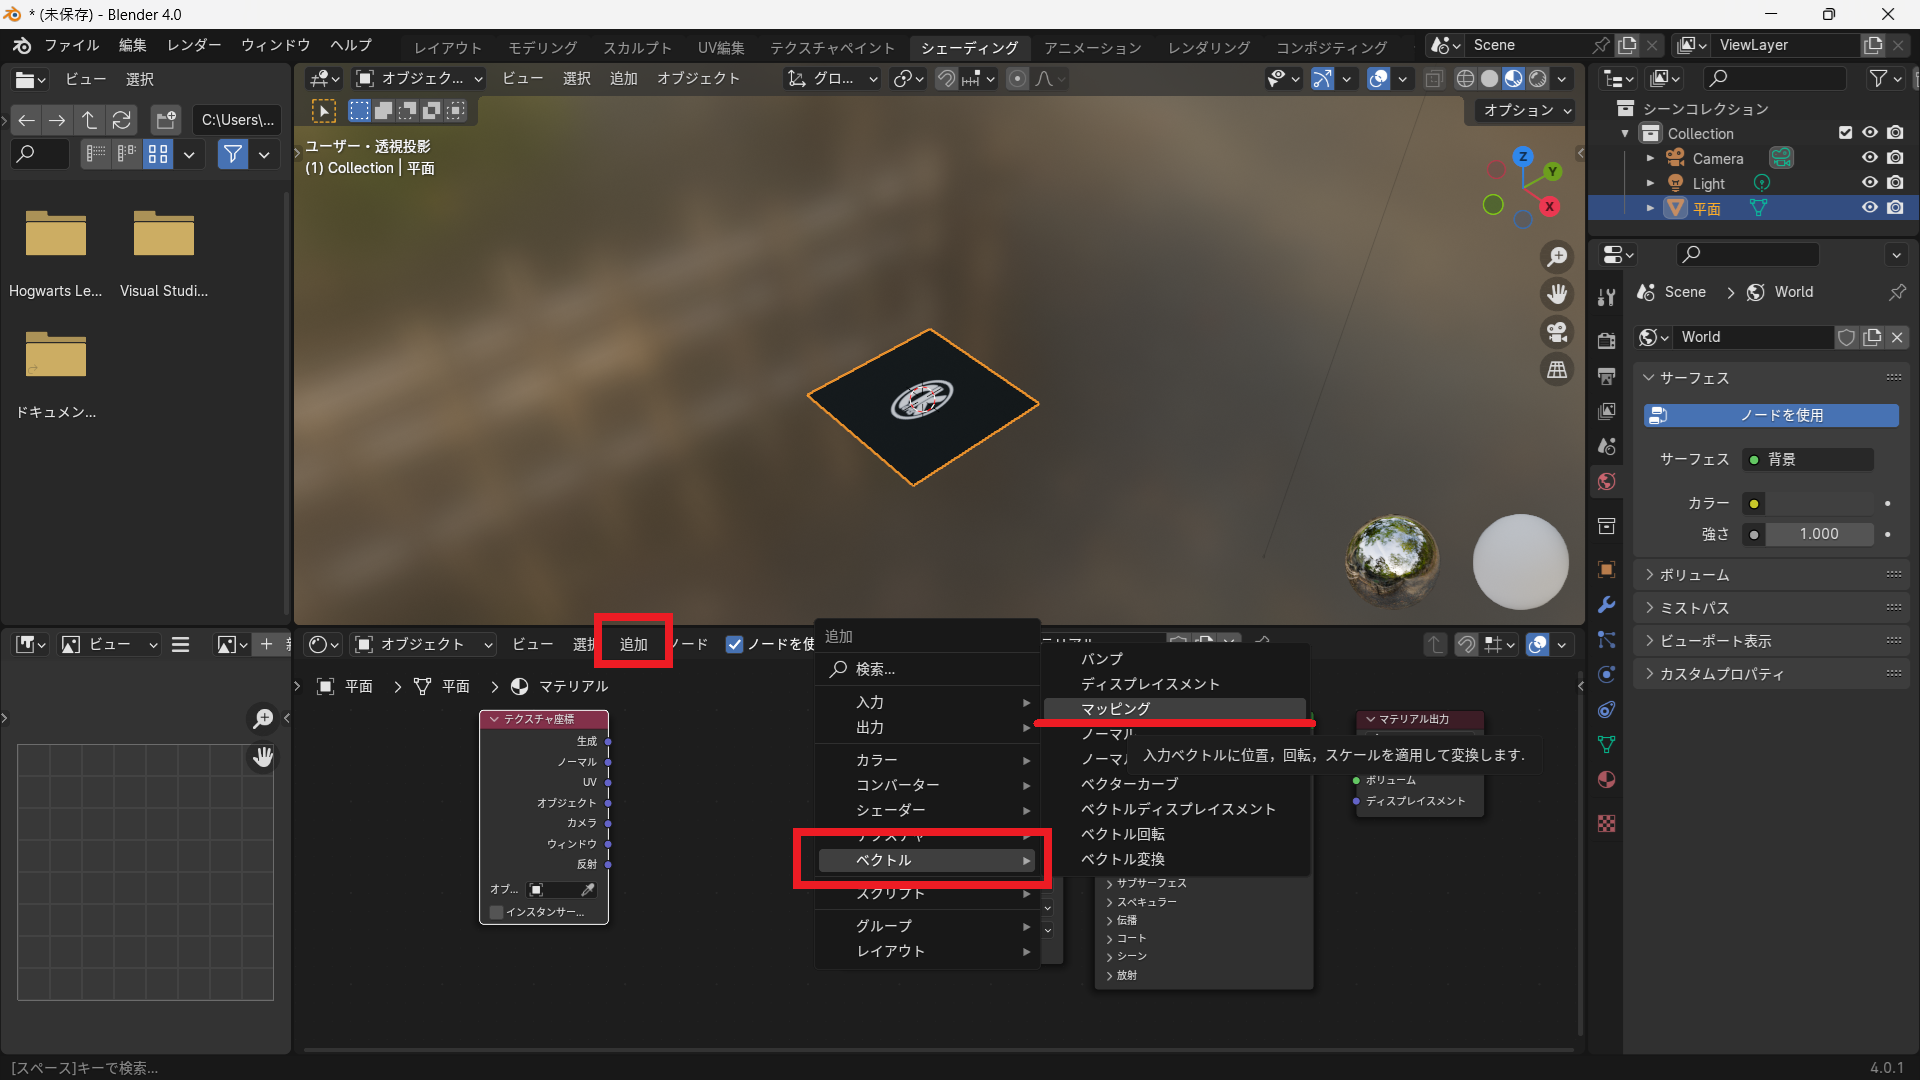Expand the ボリューム panel
This screenshot has width=1920, height=1080.
(x=1694, y=575)
